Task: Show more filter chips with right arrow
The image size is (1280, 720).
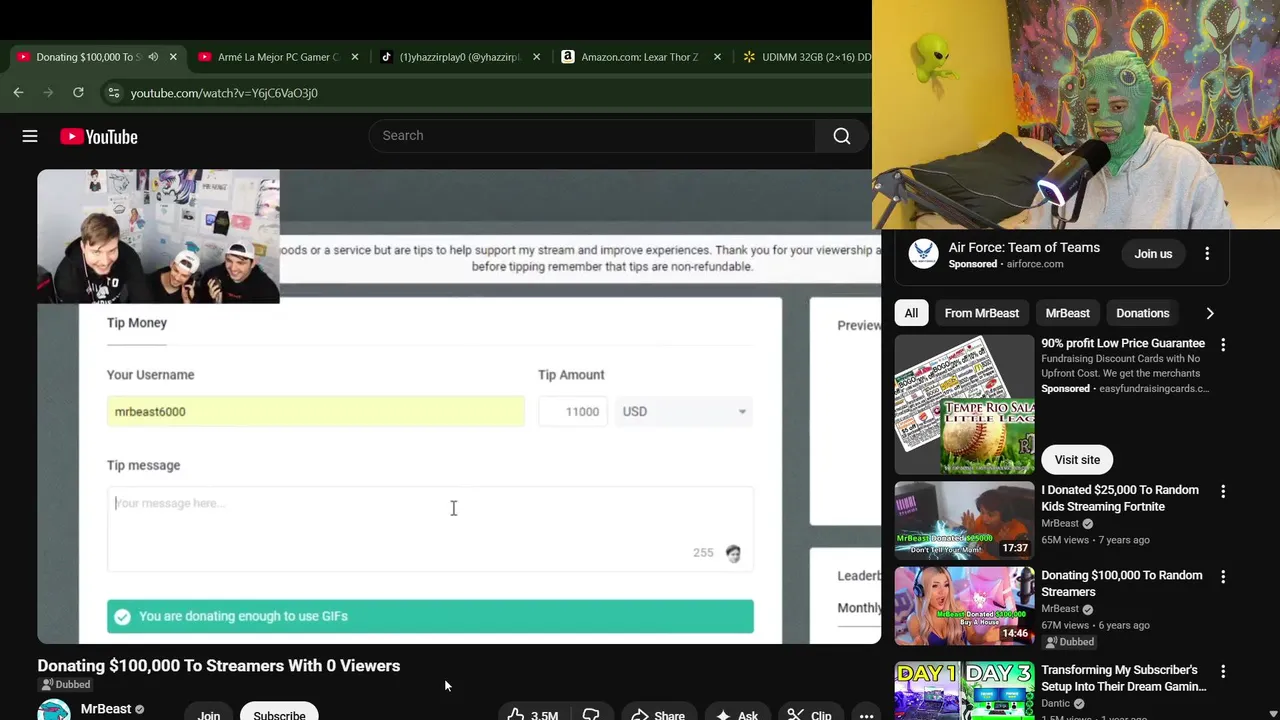Action: click(1209, 313)
